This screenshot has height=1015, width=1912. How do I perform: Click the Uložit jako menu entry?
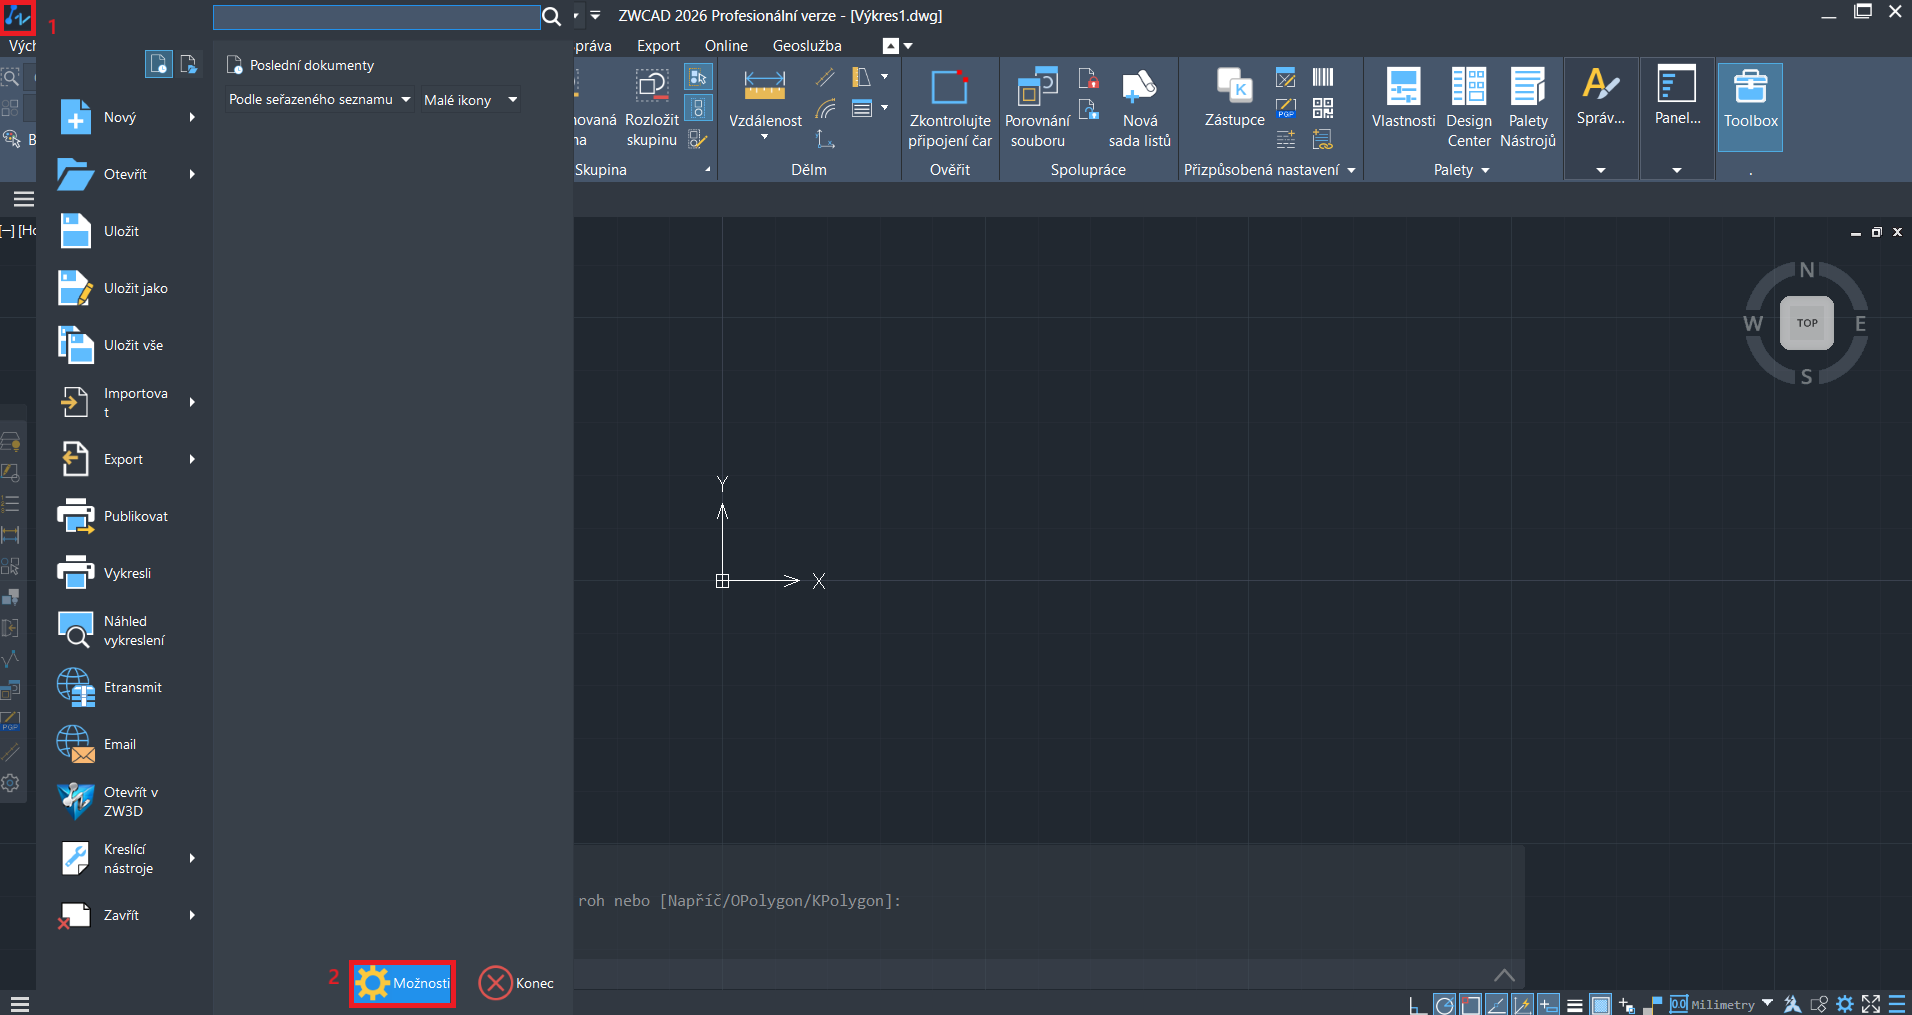(135, 288)
